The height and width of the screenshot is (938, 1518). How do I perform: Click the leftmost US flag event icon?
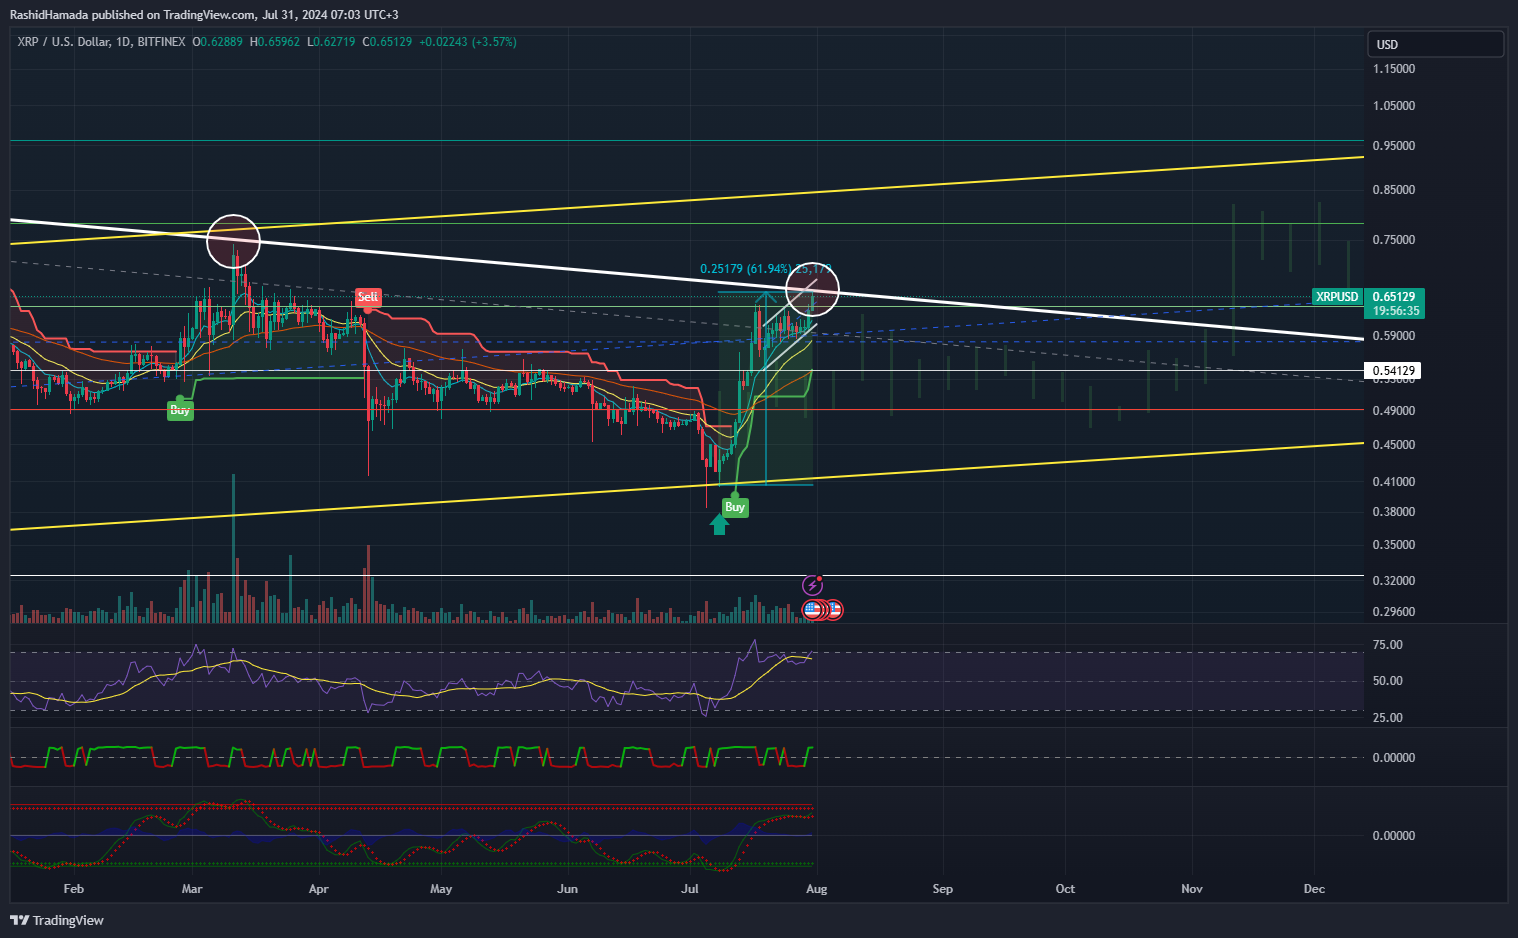coord(812,609)
